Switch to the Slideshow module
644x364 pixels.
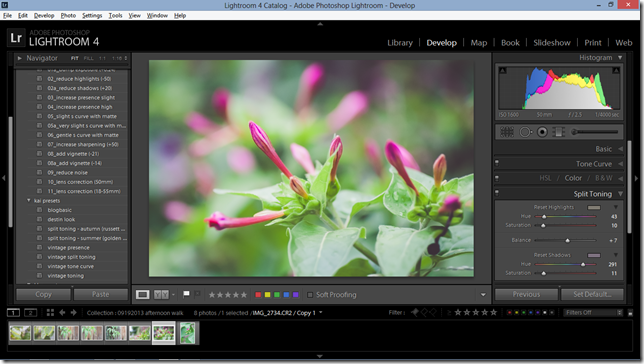552,43
